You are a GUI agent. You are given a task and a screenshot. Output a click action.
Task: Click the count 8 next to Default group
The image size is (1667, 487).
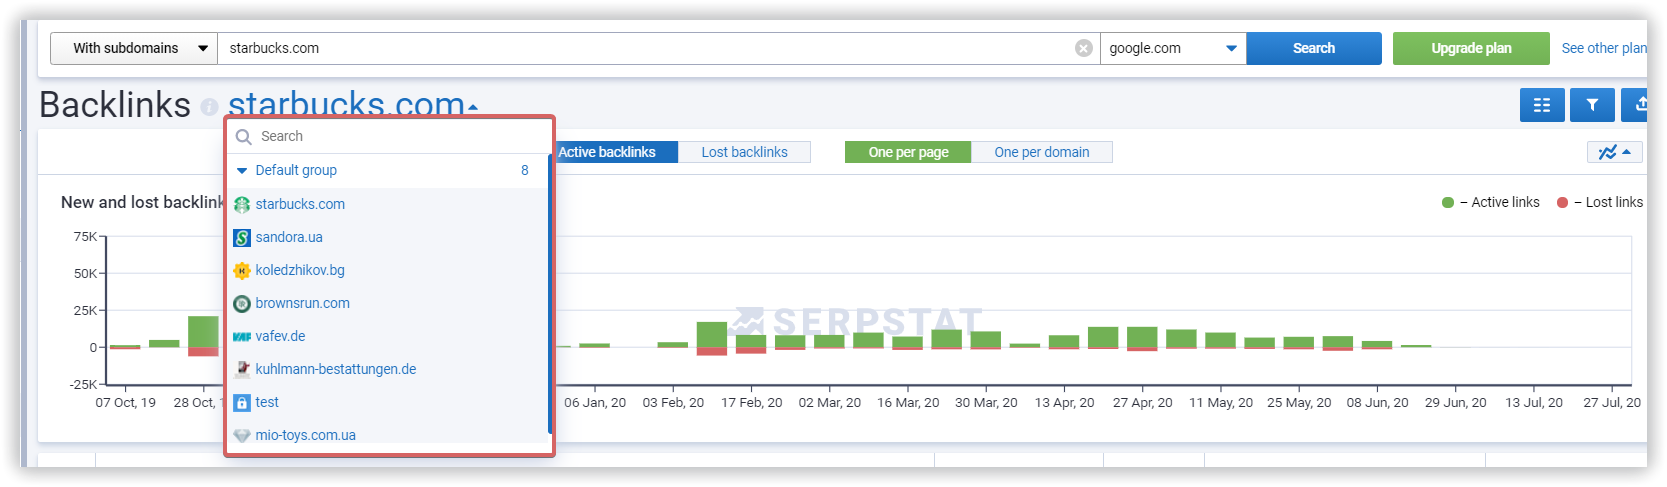[x=525, y=170]
